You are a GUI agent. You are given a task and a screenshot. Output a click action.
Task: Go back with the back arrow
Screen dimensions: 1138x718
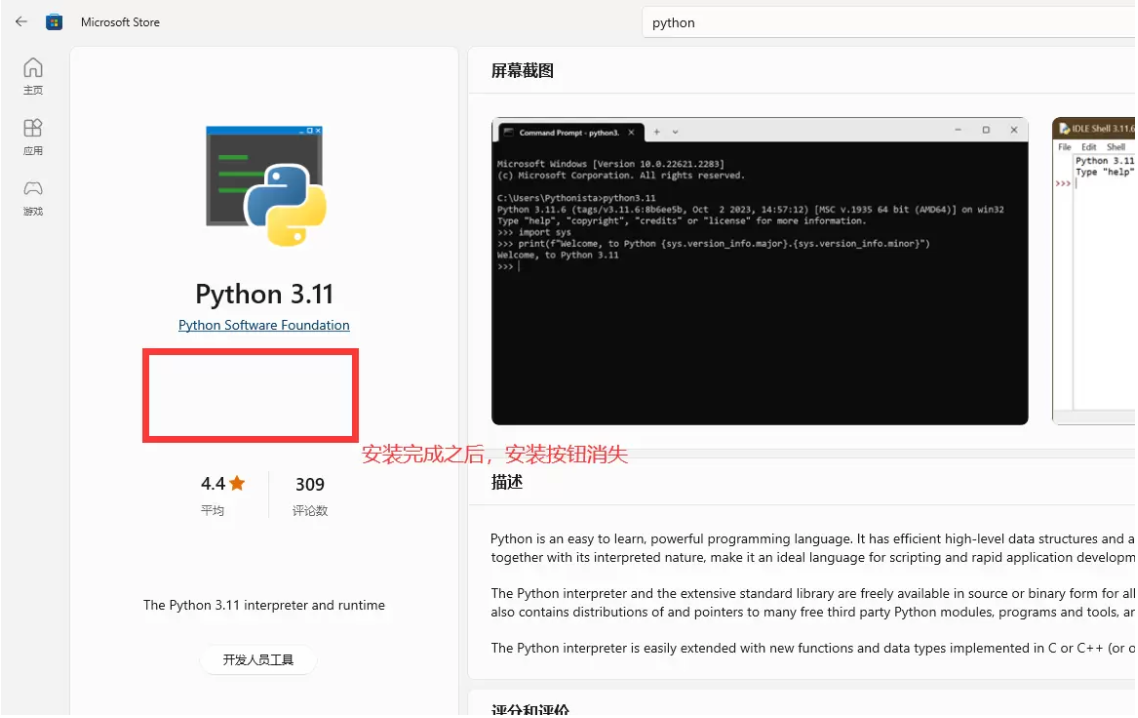21,22
